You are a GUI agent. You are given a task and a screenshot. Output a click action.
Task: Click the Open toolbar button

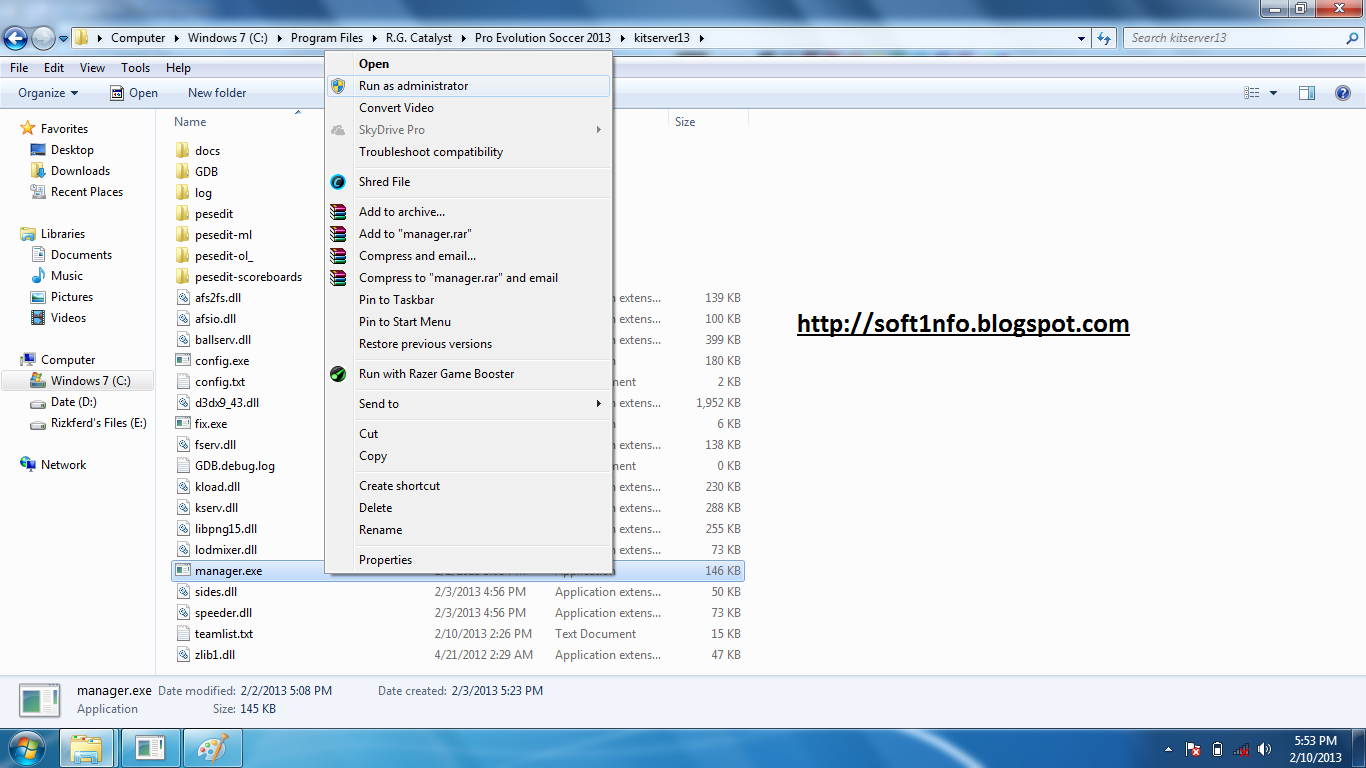point(134,93)
